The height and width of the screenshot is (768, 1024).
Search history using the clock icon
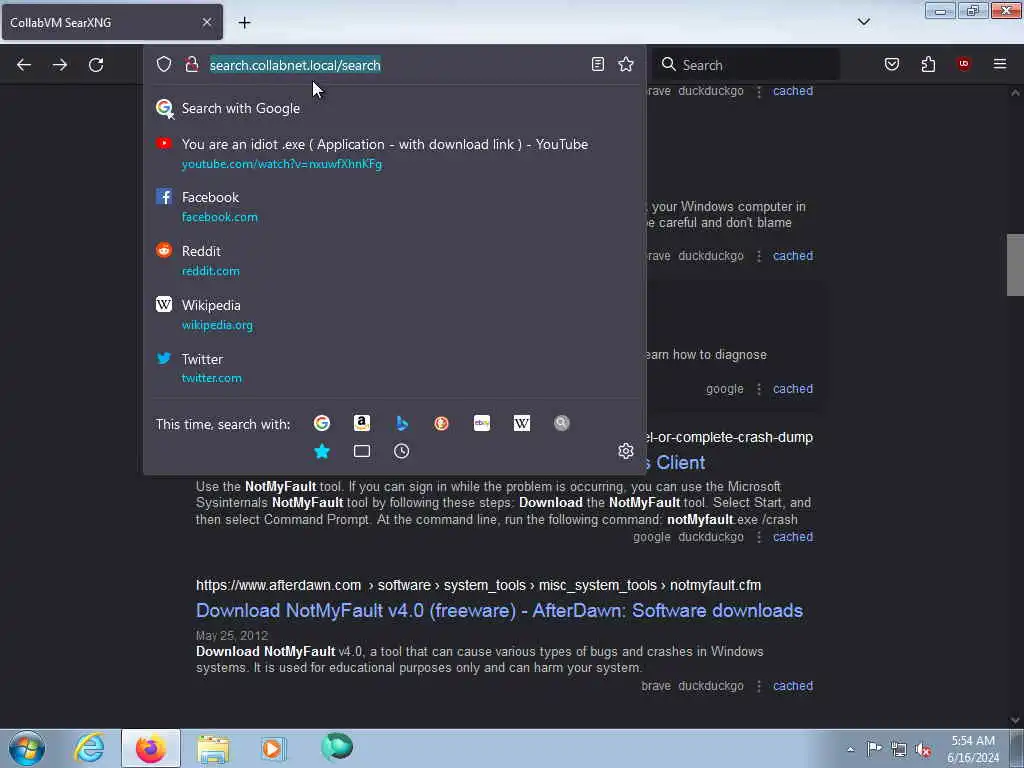click(x=402, y=451)
